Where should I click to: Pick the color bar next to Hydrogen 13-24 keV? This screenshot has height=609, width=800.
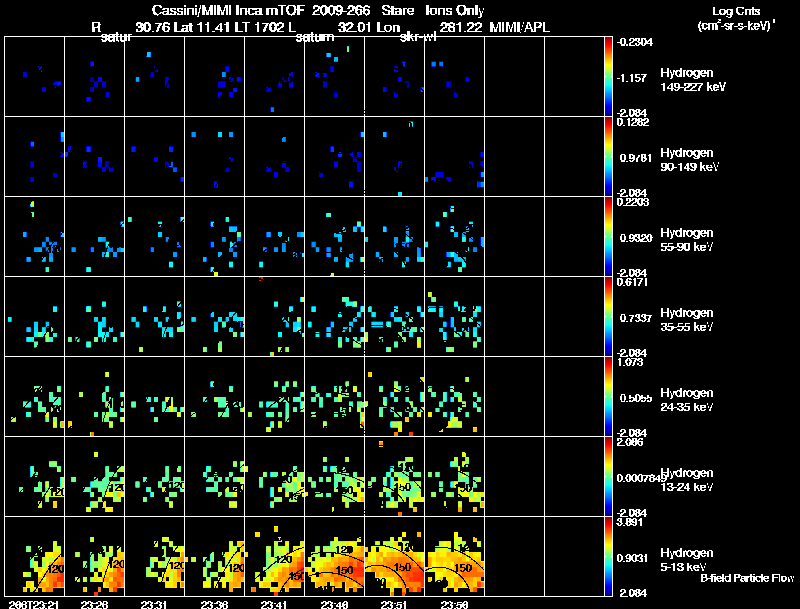click(608, 477)
